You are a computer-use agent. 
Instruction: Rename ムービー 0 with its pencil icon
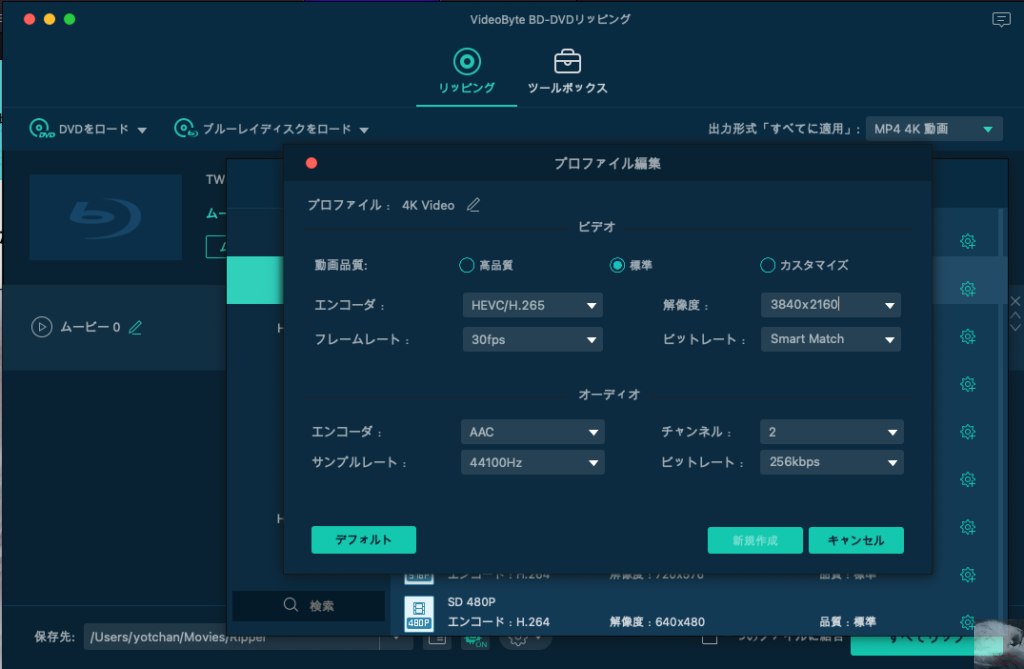point(135,327)
